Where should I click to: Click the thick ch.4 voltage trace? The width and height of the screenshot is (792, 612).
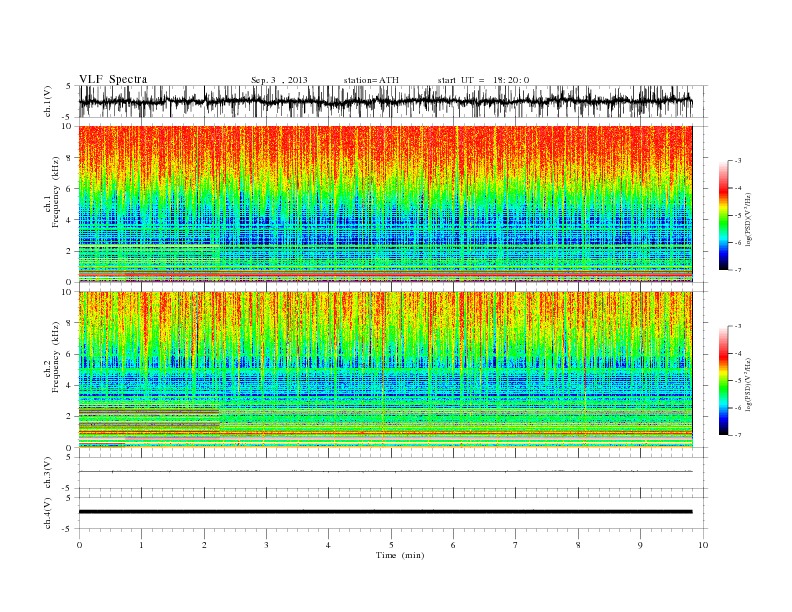pos(385,512)
